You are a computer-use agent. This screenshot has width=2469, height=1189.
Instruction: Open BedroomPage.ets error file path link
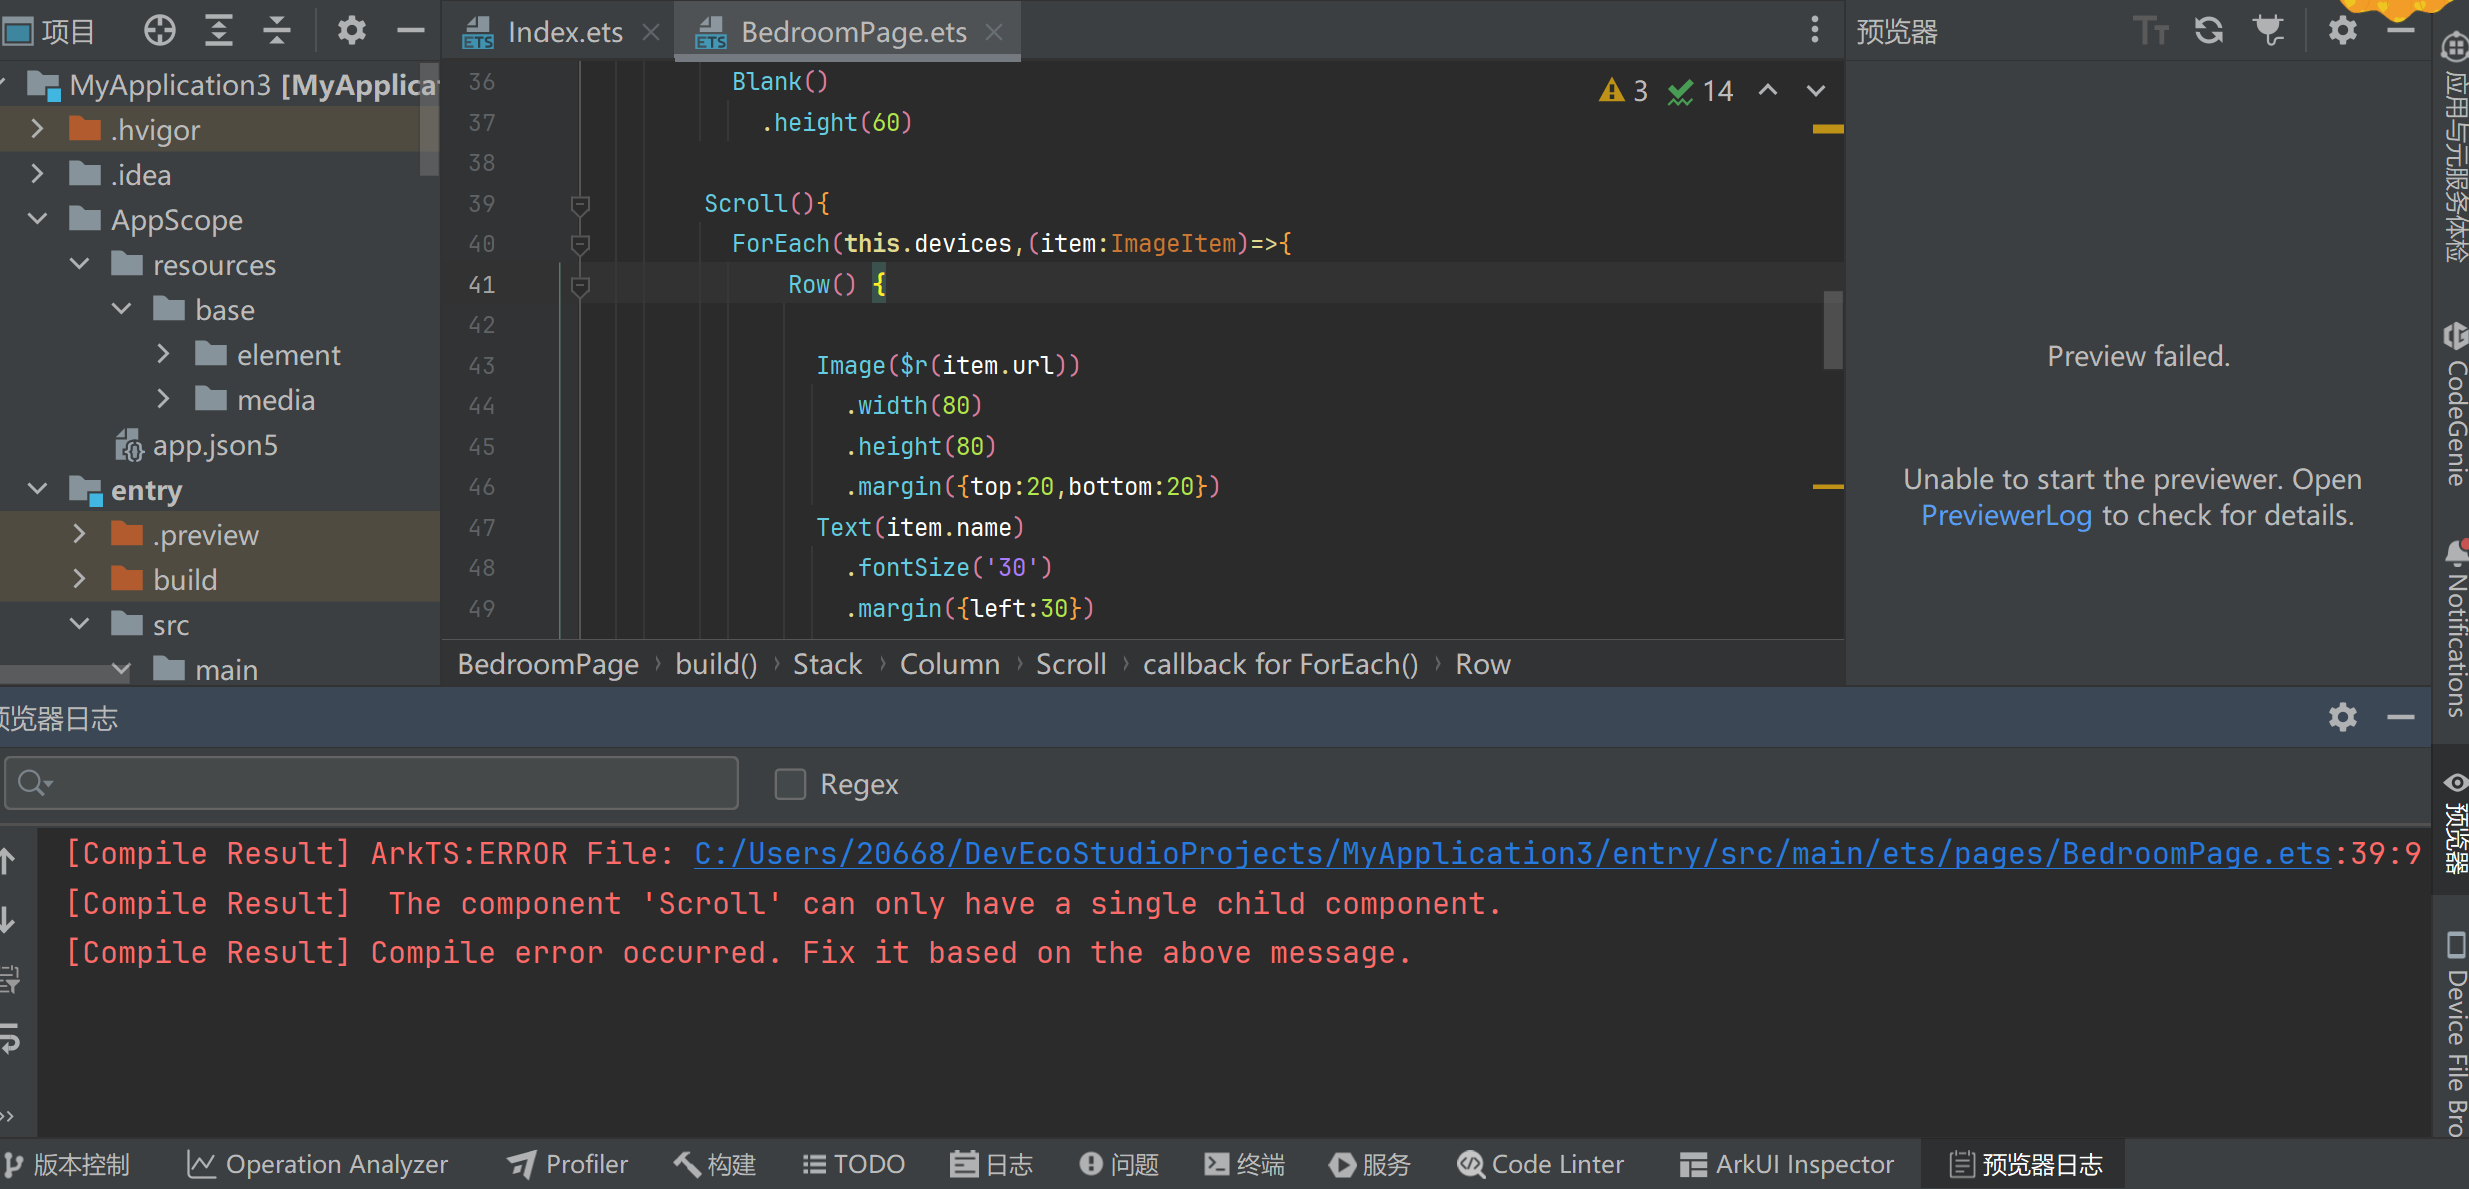1512,853
